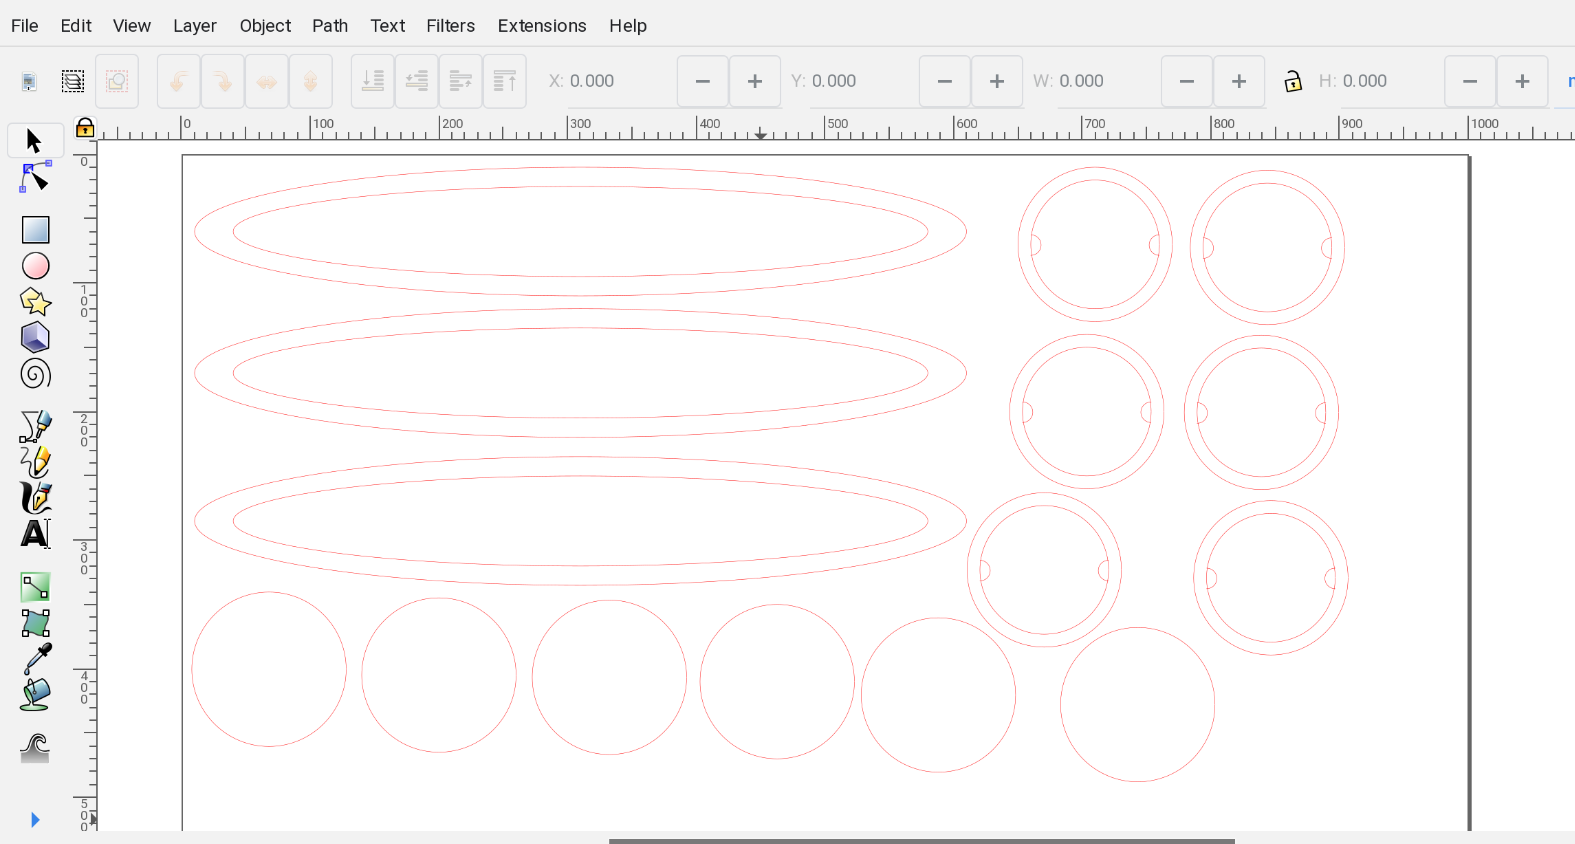Open the Filters menu
The width and height of the screenshot is (1575, 844).
451,26
